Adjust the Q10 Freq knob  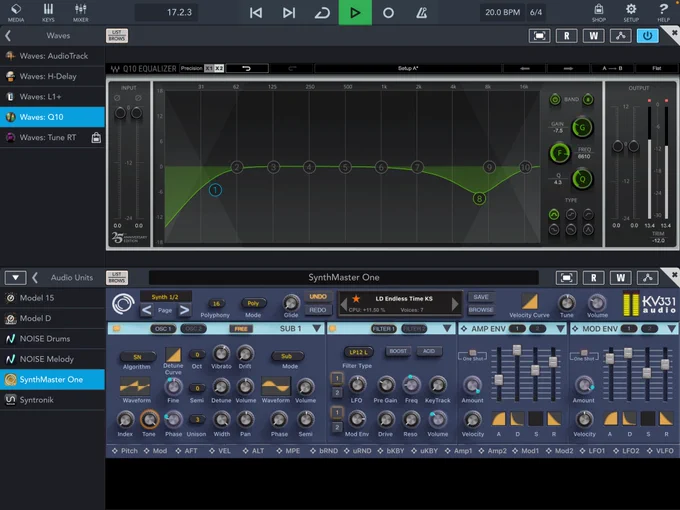[559, 153]
